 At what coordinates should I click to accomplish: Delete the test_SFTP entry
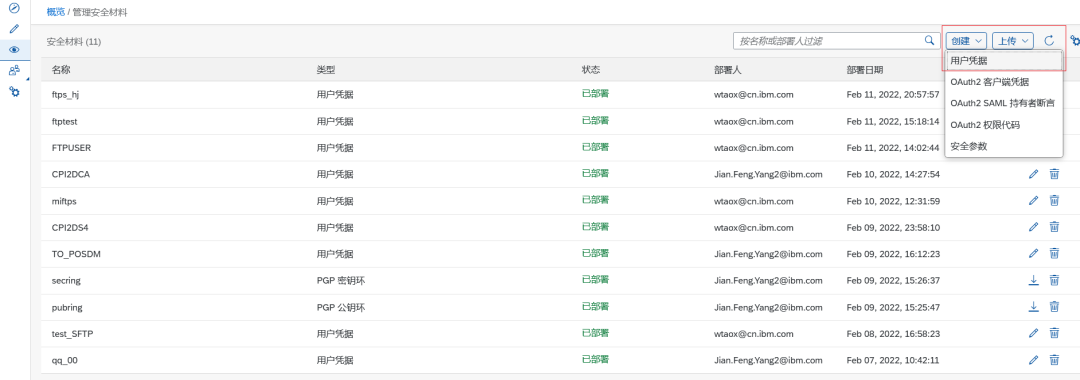(x=1054, y=333)
